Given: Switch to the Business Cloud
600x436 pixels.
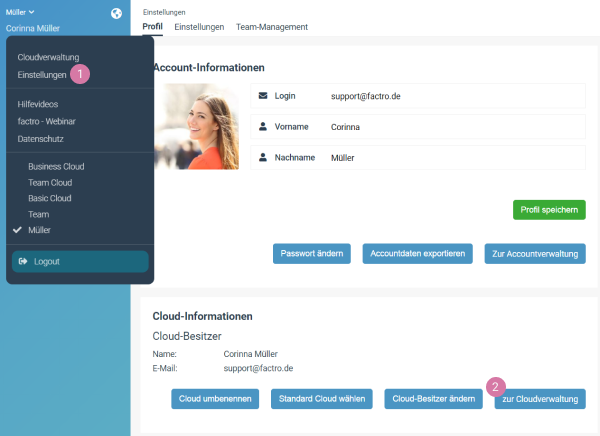Looking at the screenshot, I should point(56,167).
